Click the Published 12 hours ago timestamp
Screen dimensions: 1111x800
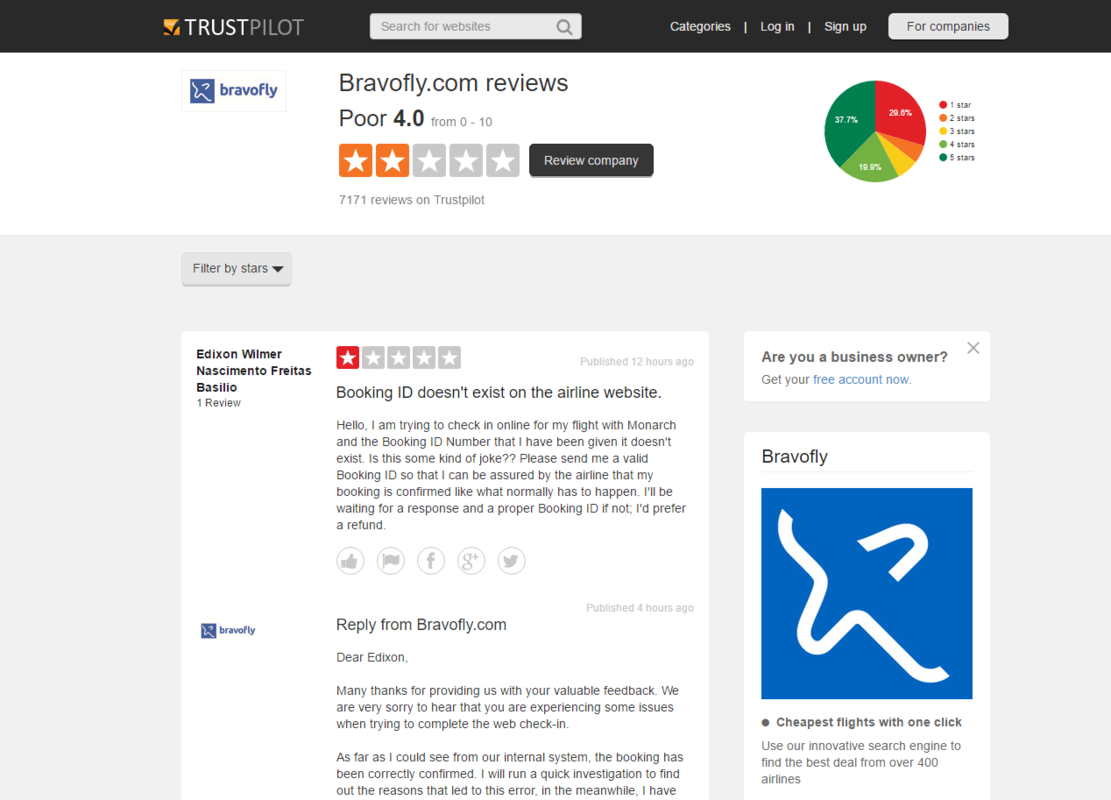(x=636, y=361)
